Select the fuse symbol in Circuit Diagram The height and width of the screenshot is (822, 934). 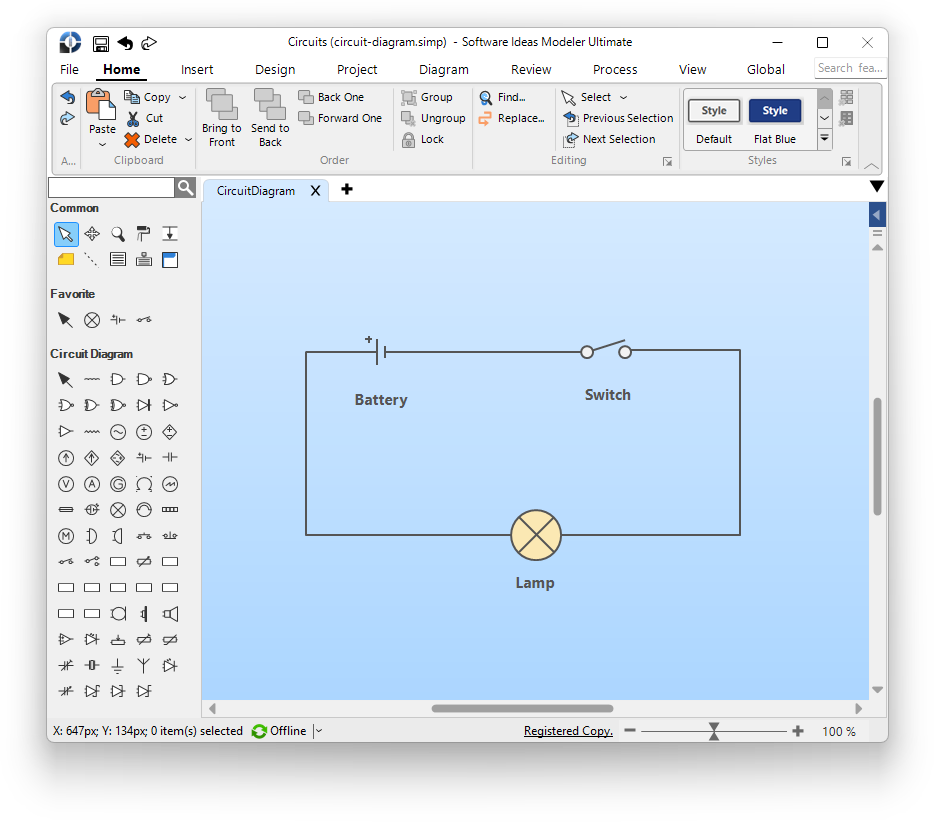point(66,510)
